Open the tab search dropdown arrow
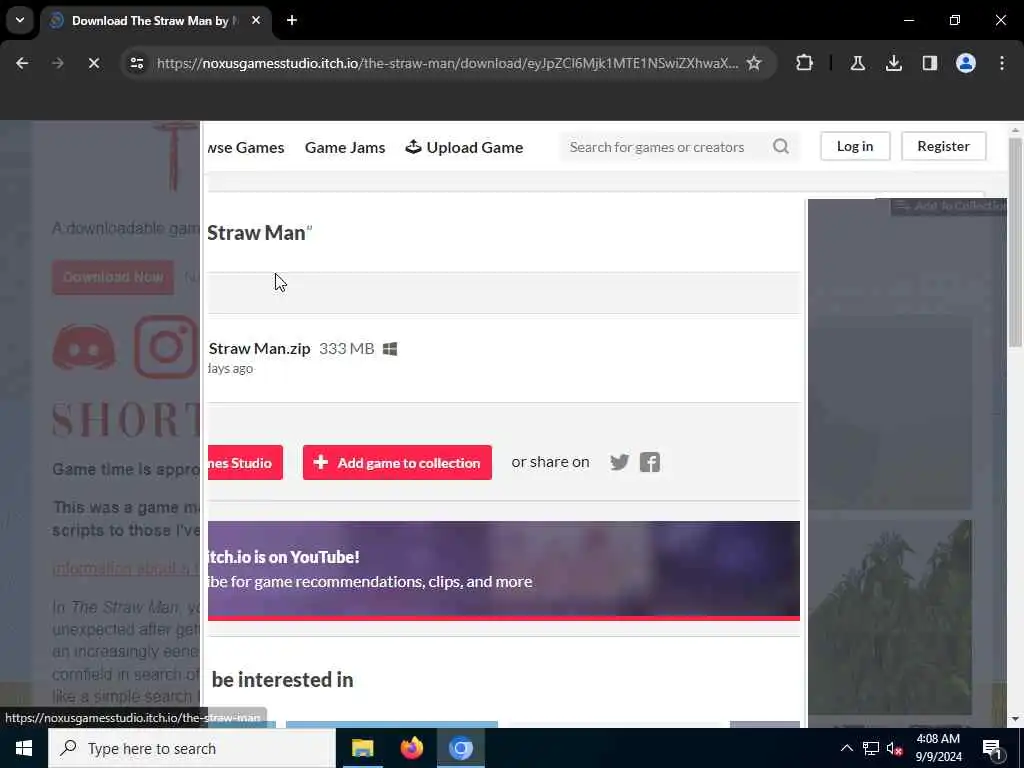The height and width of the screenshot is (768, 1024). point(20,20)
